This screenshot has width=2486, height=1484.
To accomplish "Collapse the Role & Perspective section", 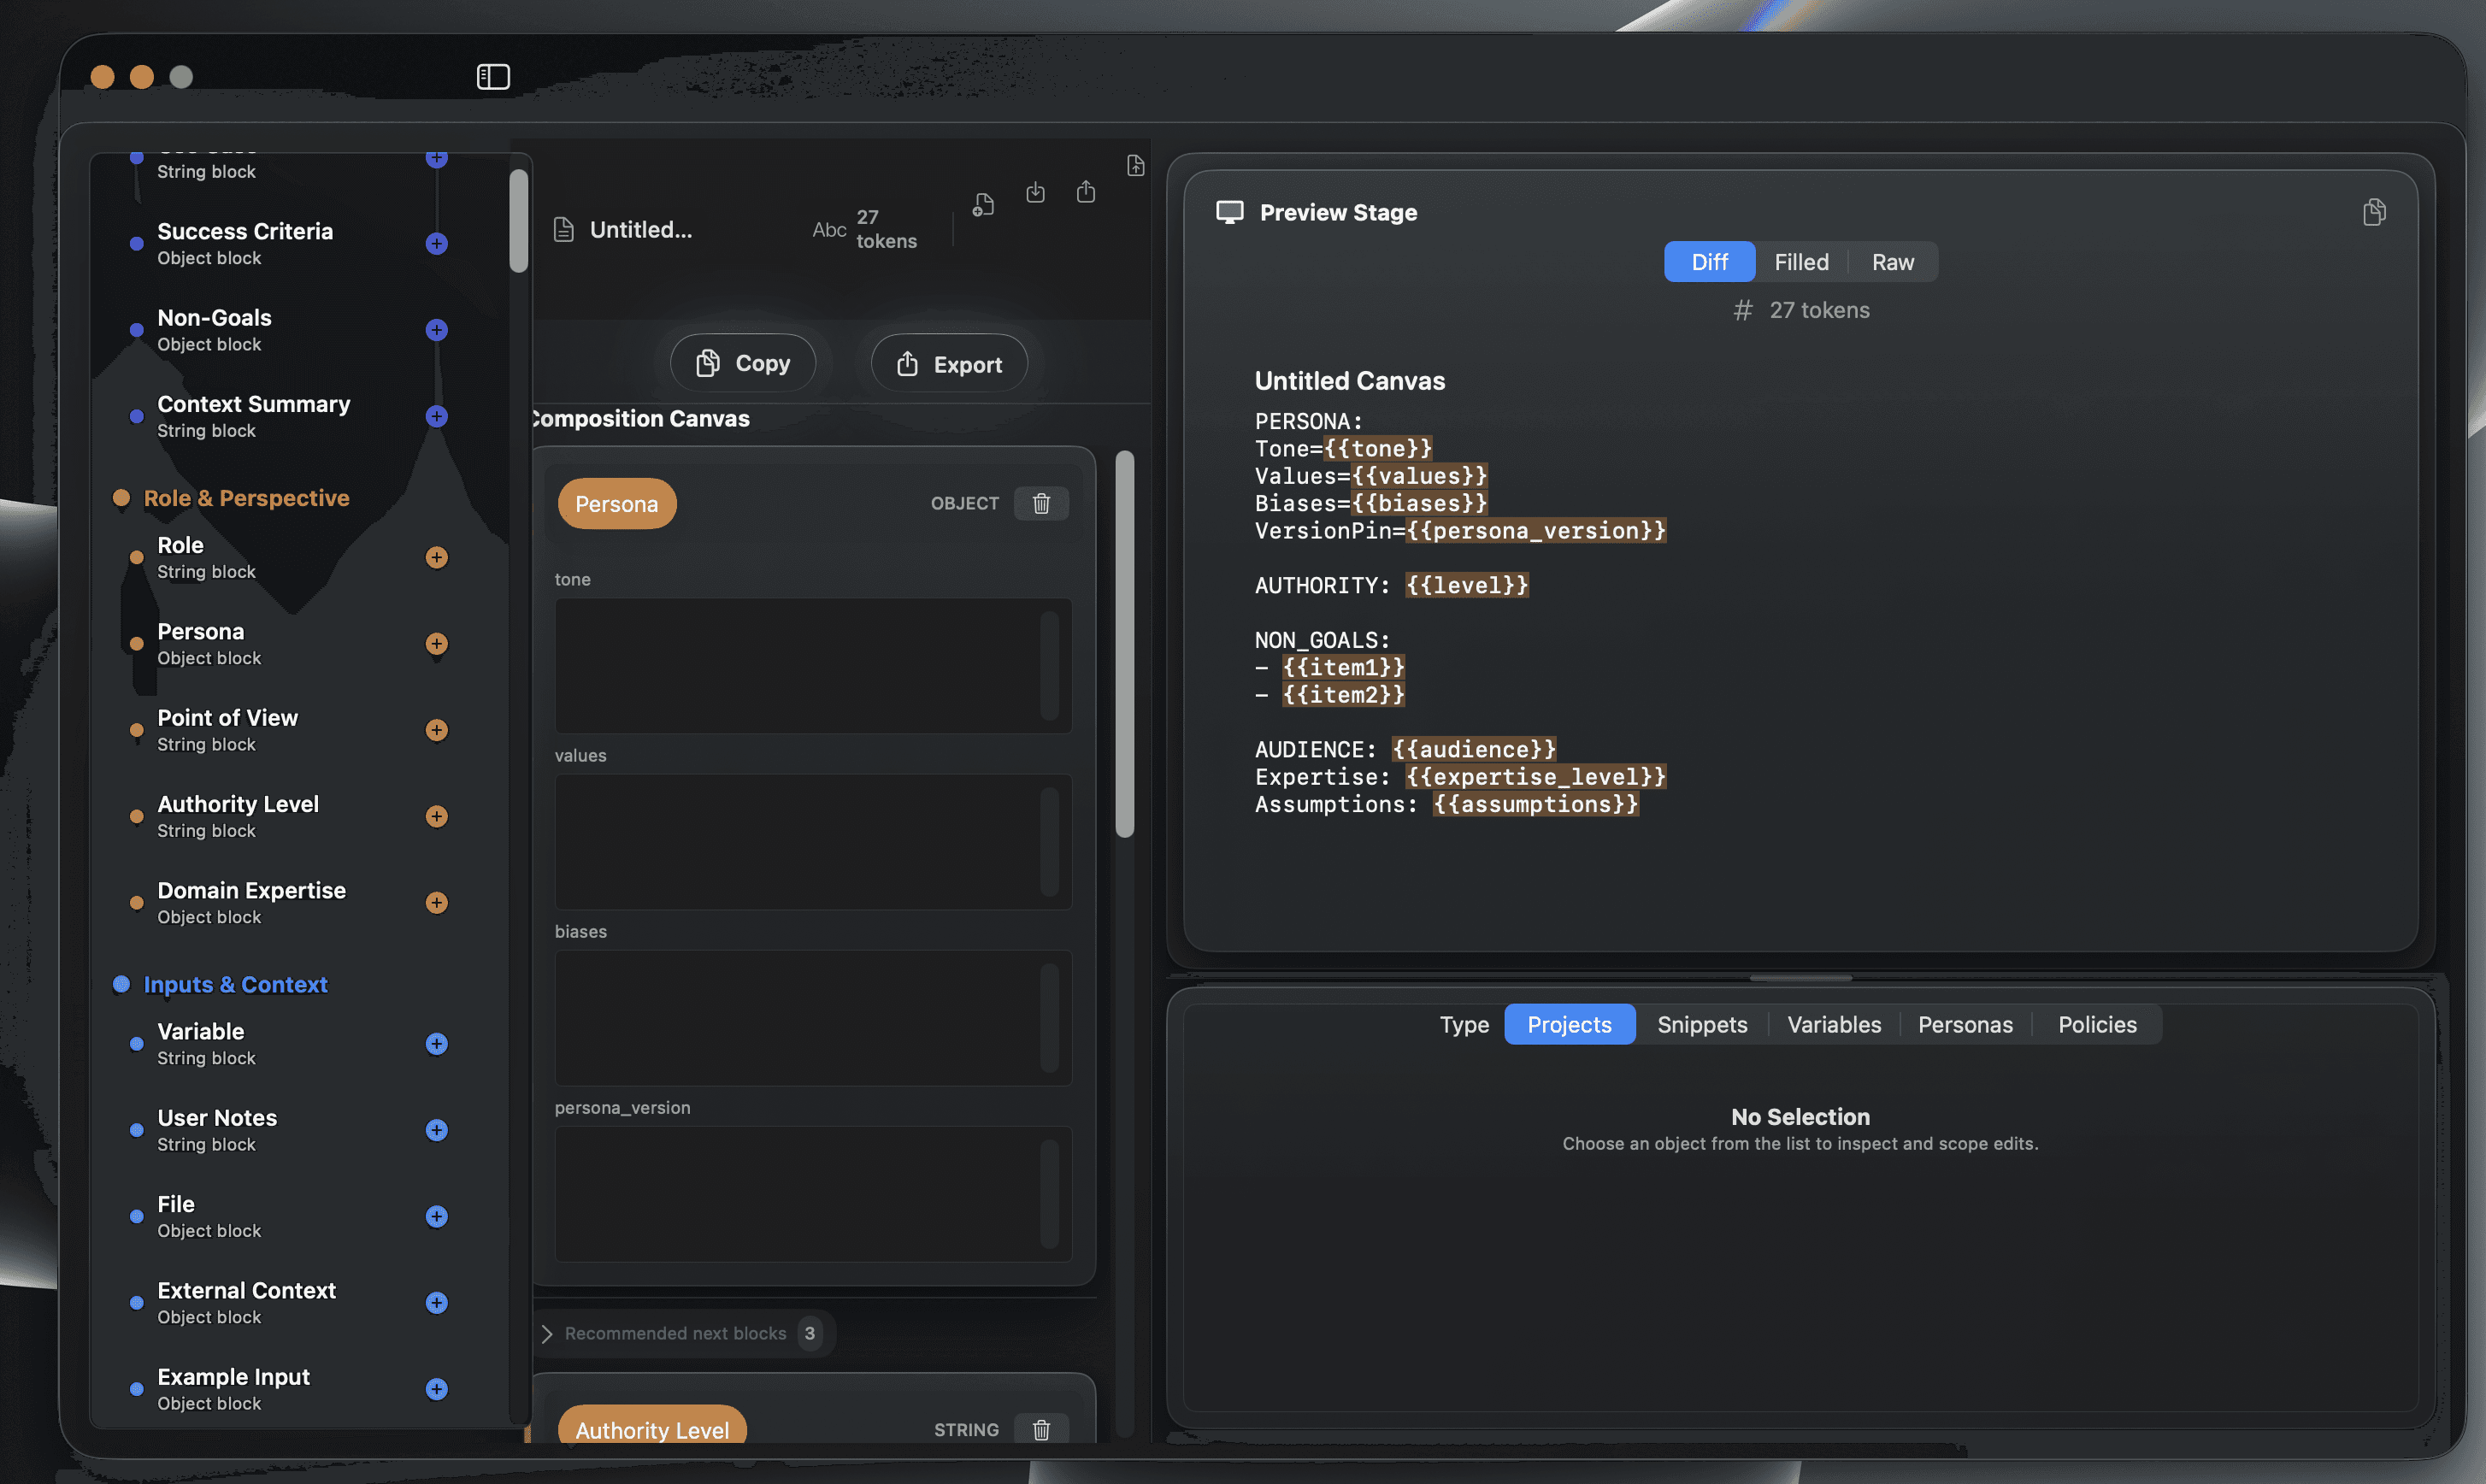I will point(246,498).
